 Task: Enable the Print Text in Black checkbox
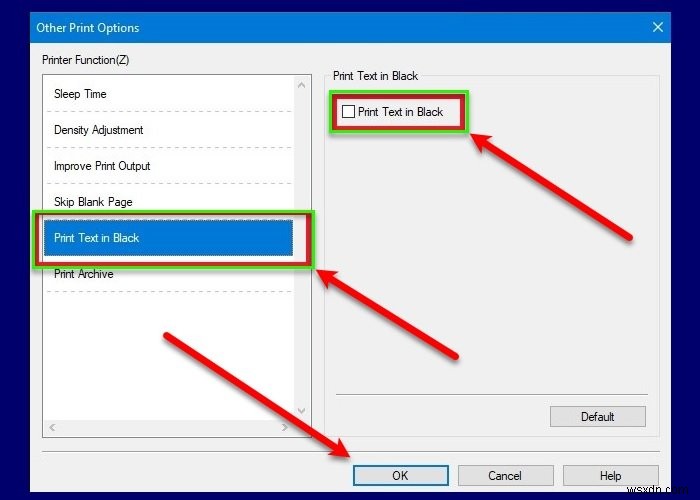point(348,112)
